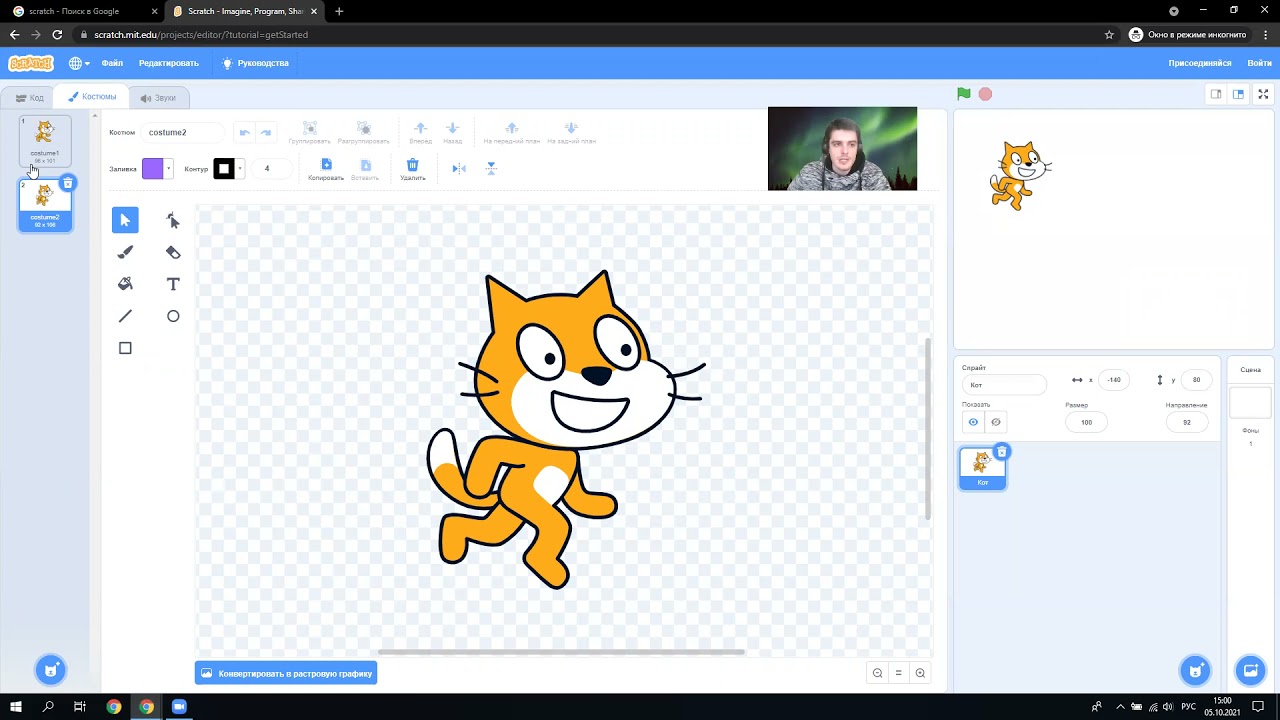1280x720 pixels.
Task: Select the Text tool
Action: pyautogui.click(x=173, y=284)
